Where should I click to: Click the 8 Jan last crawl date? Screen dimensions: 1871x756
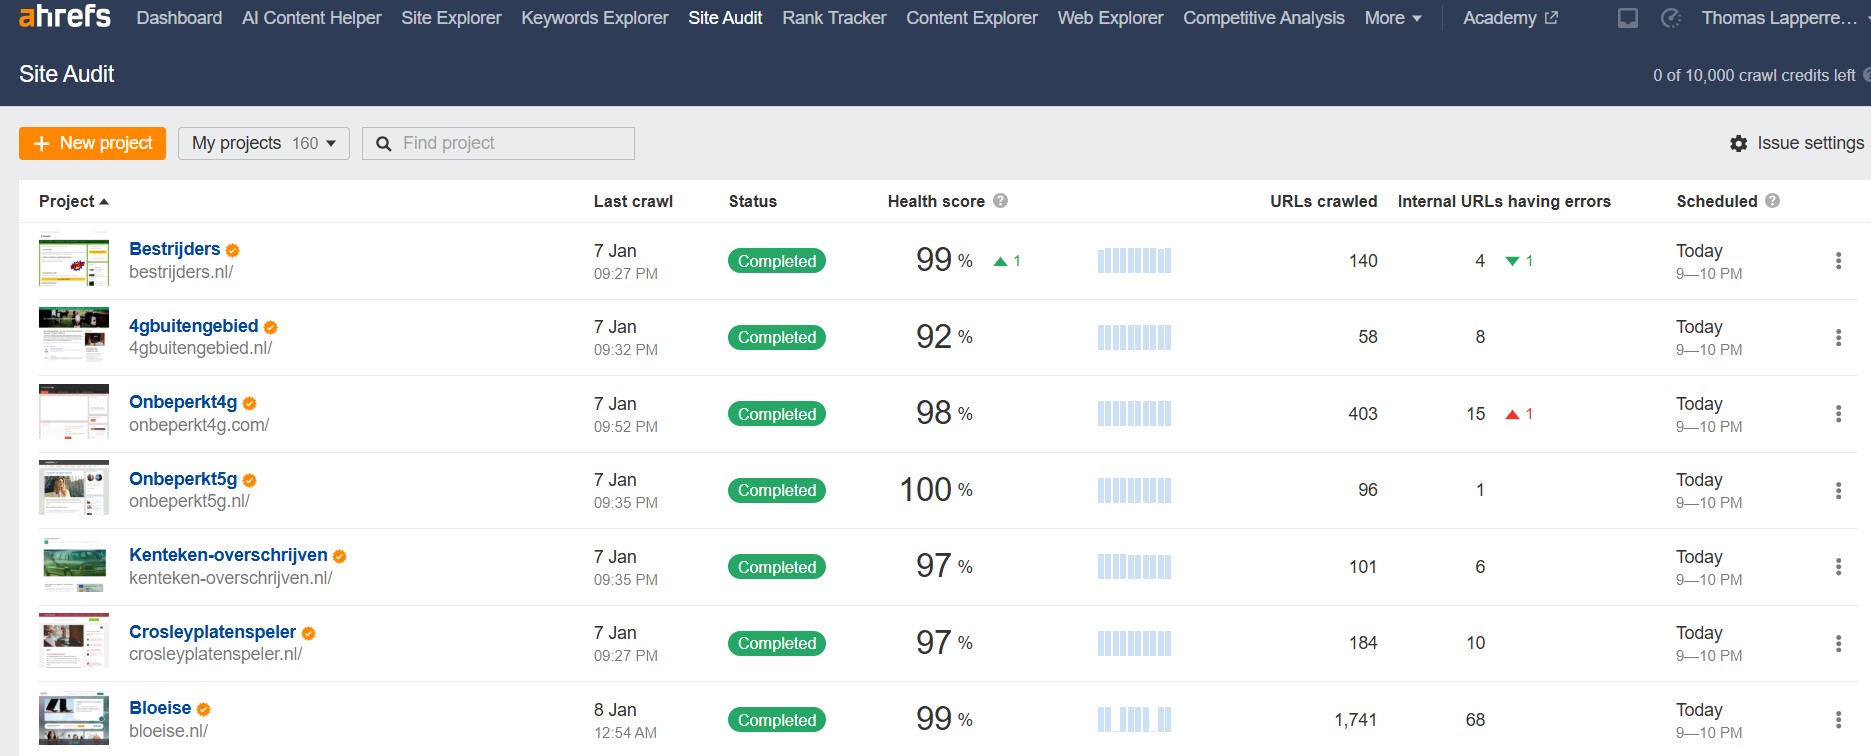coord(615,710)
